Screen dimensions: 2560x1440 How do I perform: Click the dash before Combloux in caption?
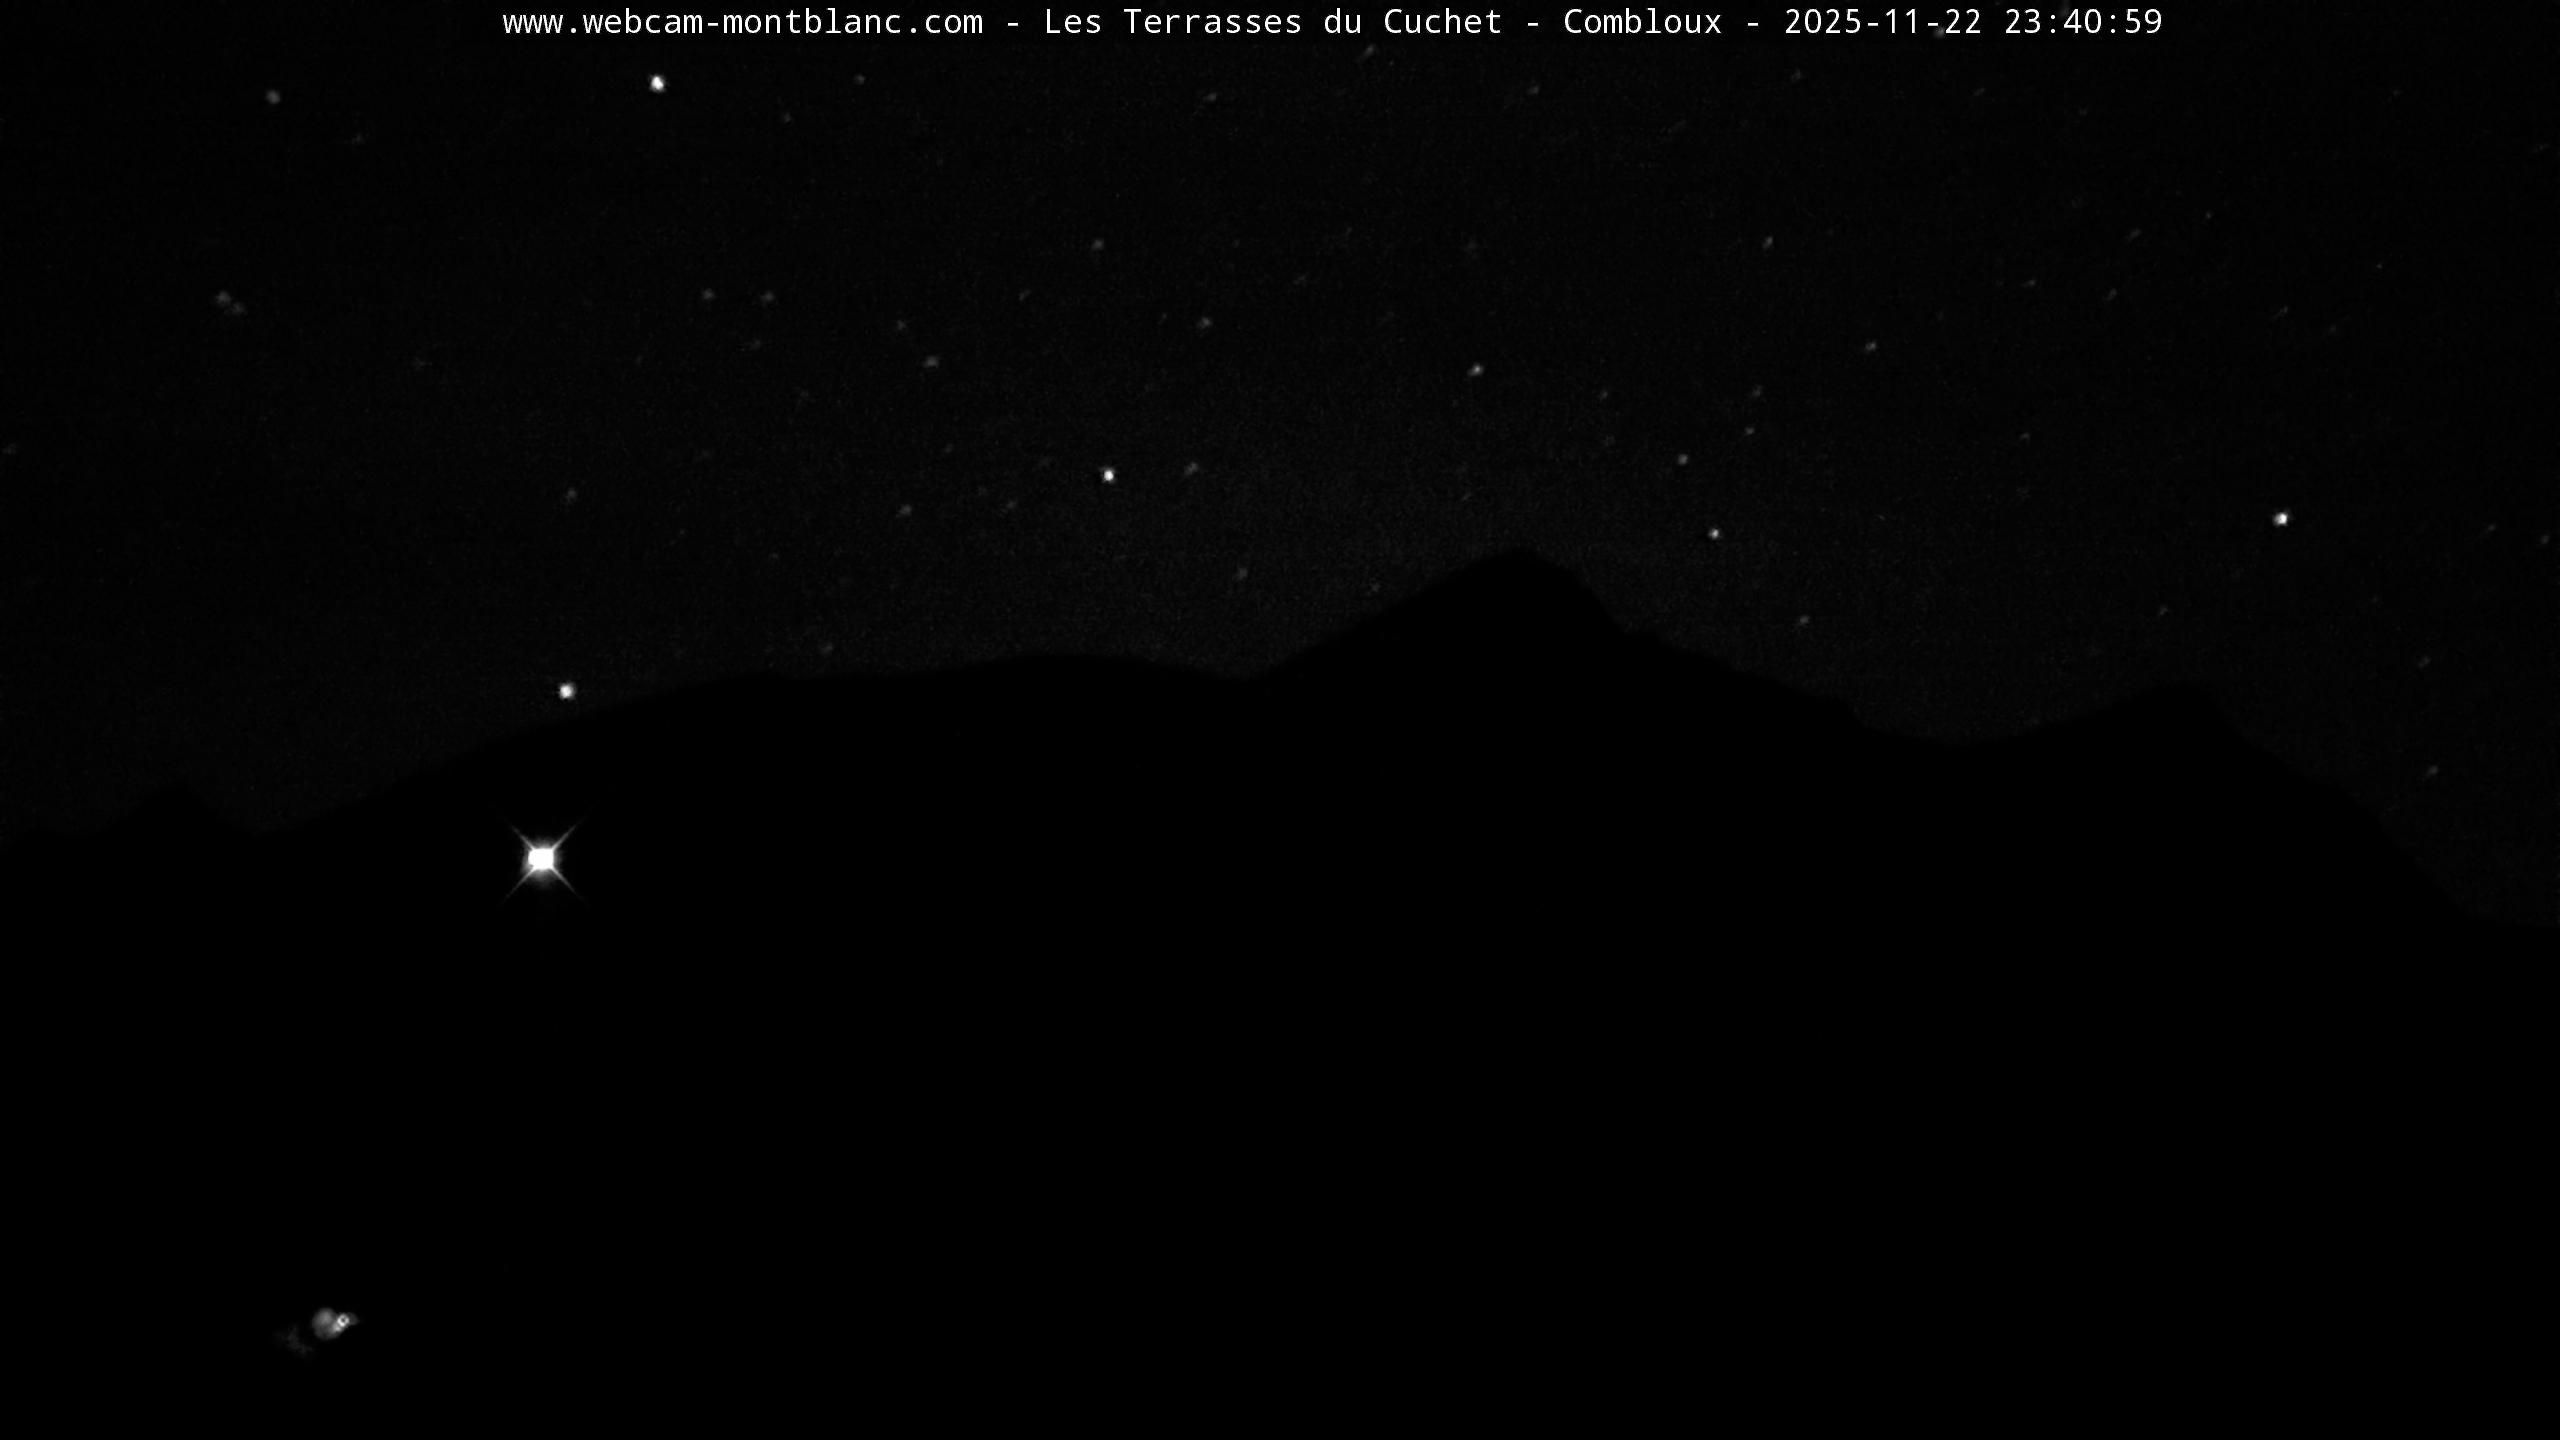tap(1532, 22)
